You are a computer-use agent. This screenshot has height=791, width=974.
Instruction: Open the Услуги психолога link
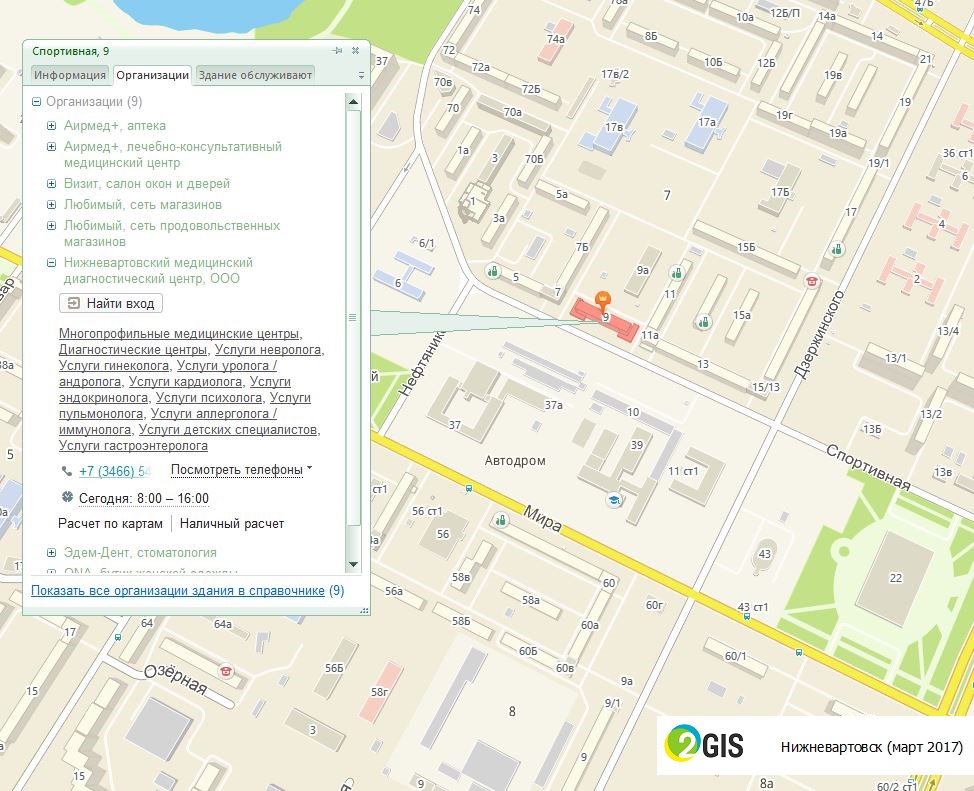209,398
